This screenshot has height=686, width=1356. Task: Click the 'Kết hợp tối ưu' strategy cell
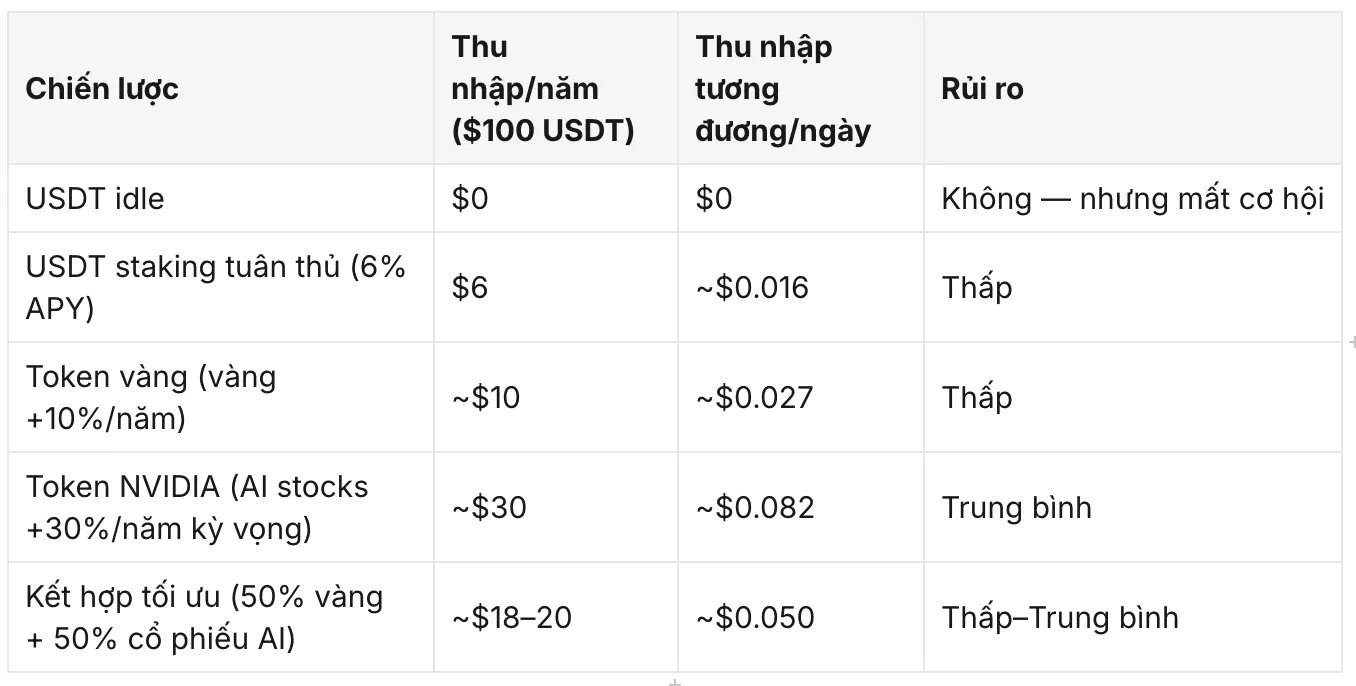221,616
